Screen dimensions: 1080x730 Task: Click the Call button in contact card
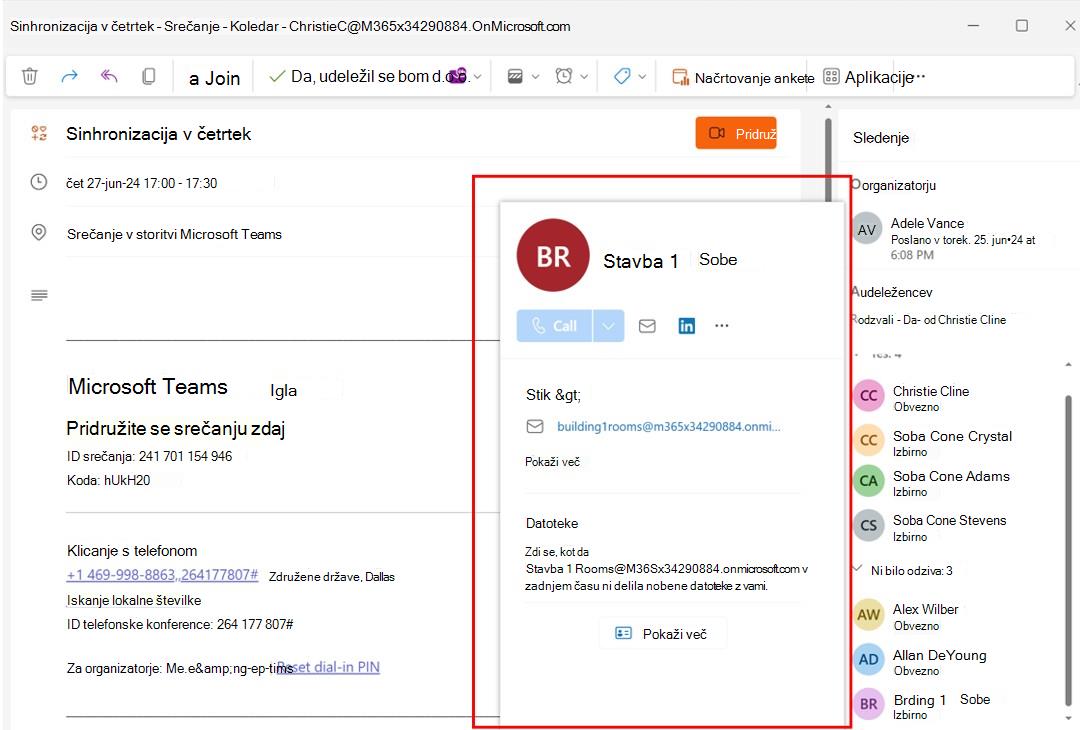(x=554, y=326)
